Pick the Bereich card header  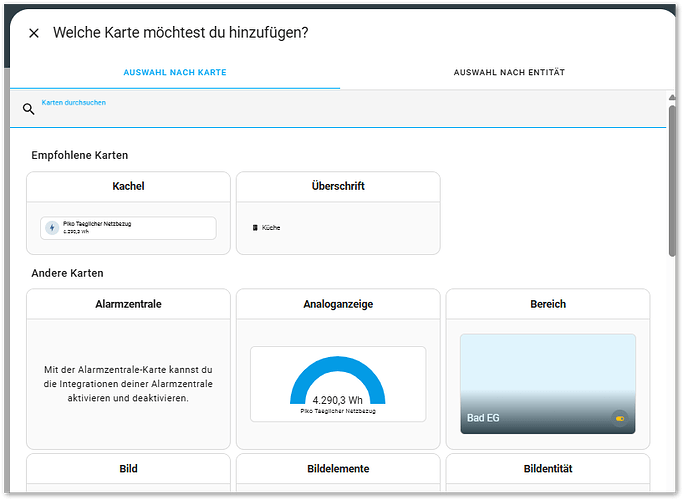click(x=548, y=304)
